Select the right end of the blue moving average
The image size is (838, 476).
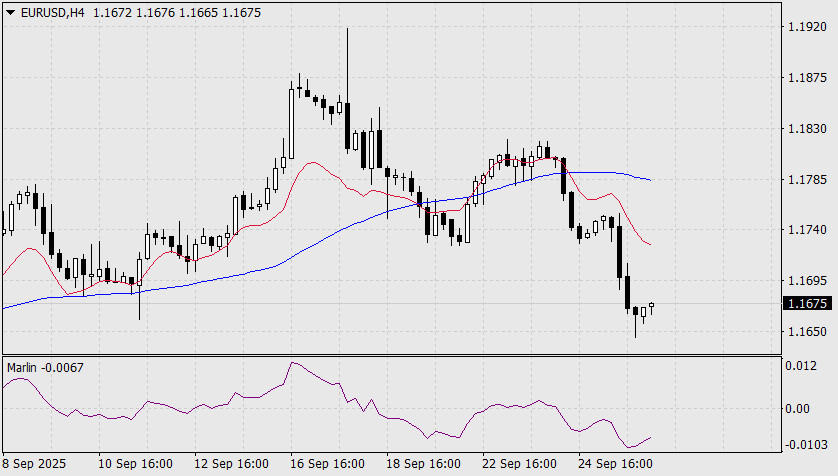[x=650, y=180]
